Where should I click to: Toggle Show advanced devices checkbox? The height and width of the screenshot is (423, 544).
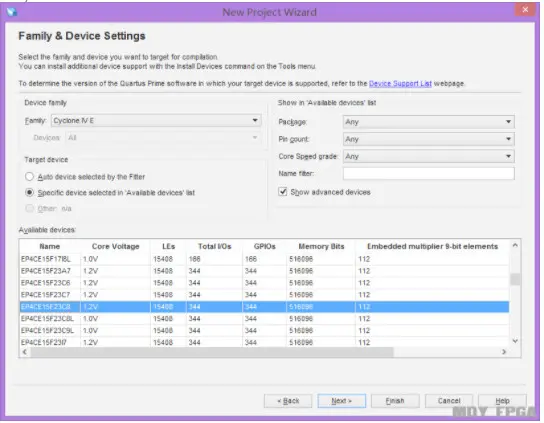tap(283, 192)
